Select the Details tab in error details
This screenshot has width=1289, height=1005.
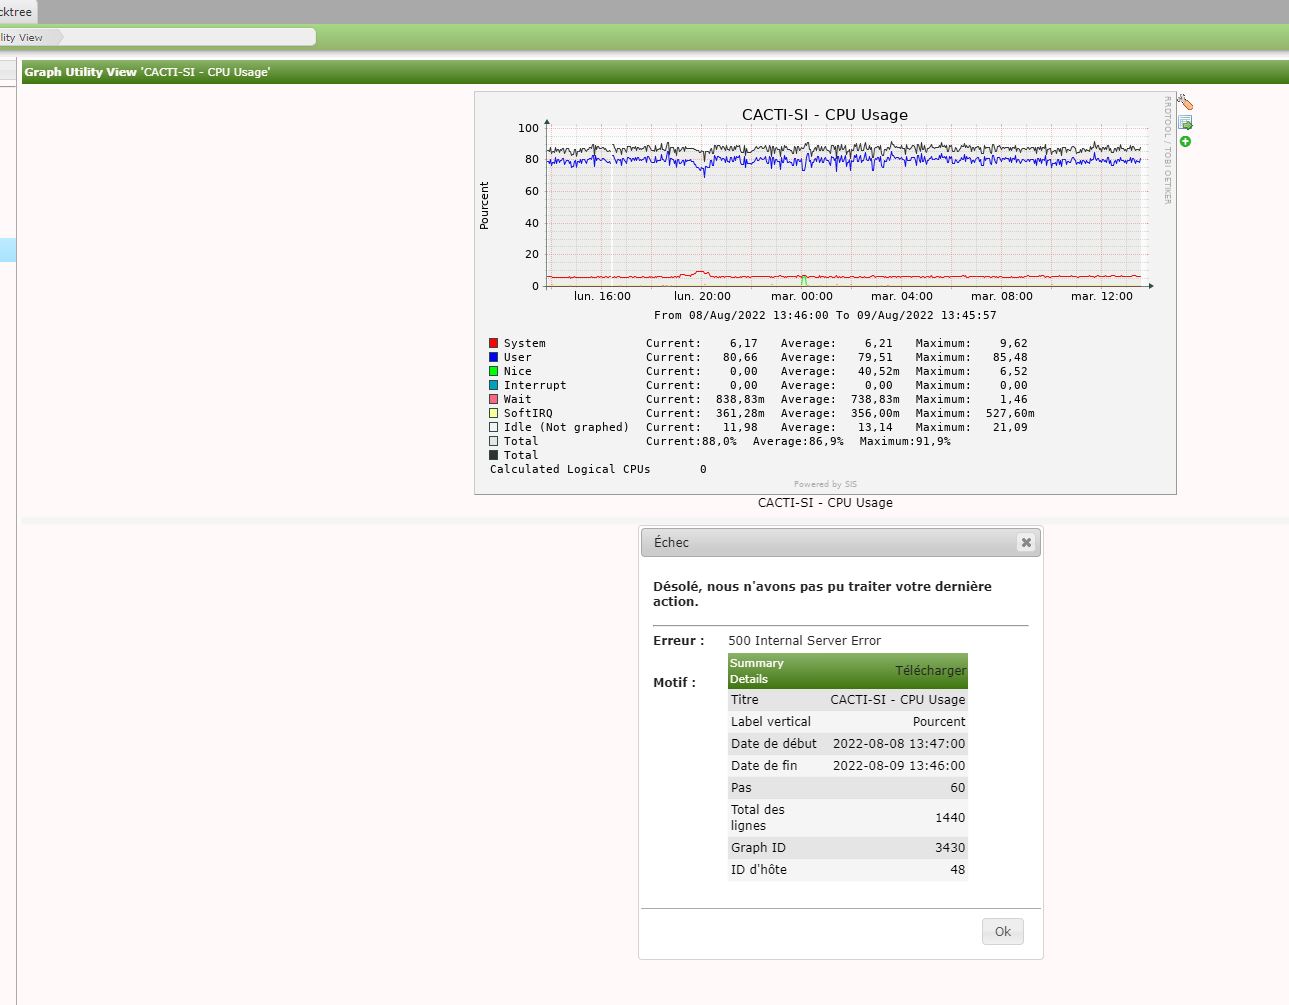pyautogui.click(x=749, y=679)
